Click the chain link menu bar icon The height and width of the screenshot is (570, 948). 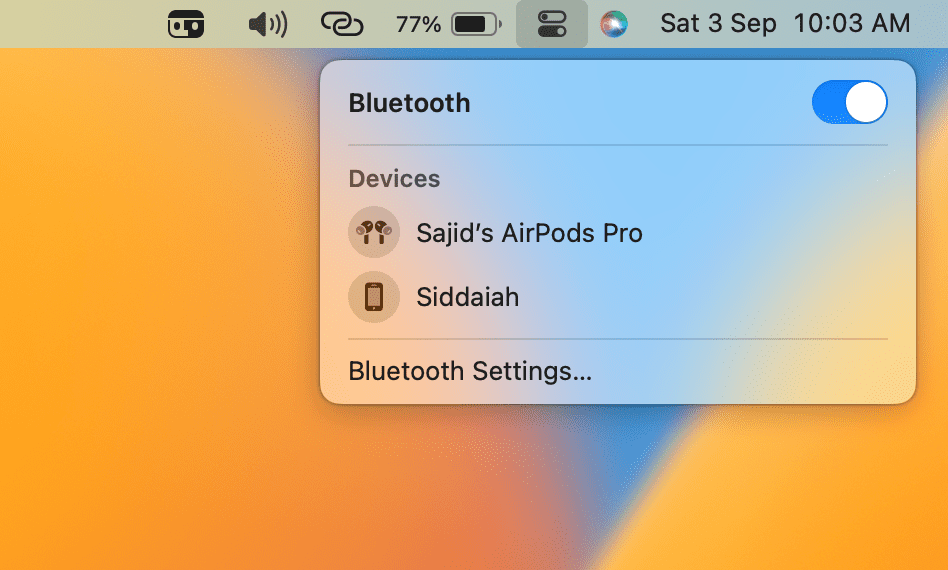pyautogui.click(x=342, y=24)
